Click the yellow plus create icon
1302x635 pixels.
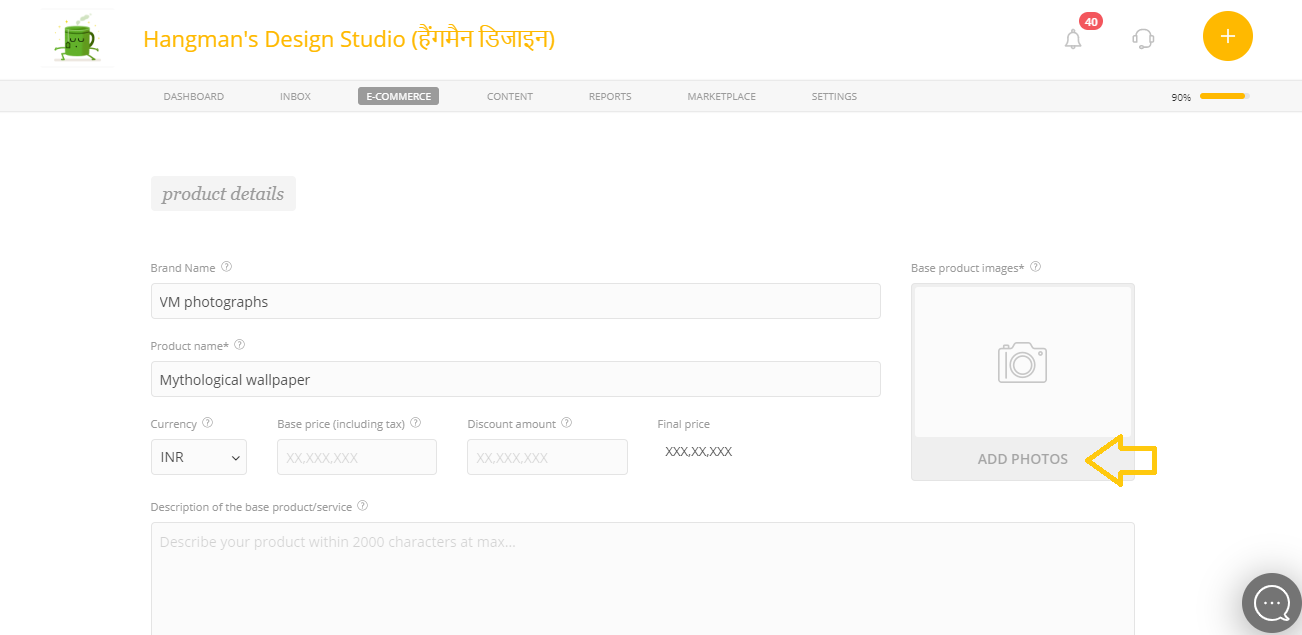pyautogui.click(x=1227, y=36)
